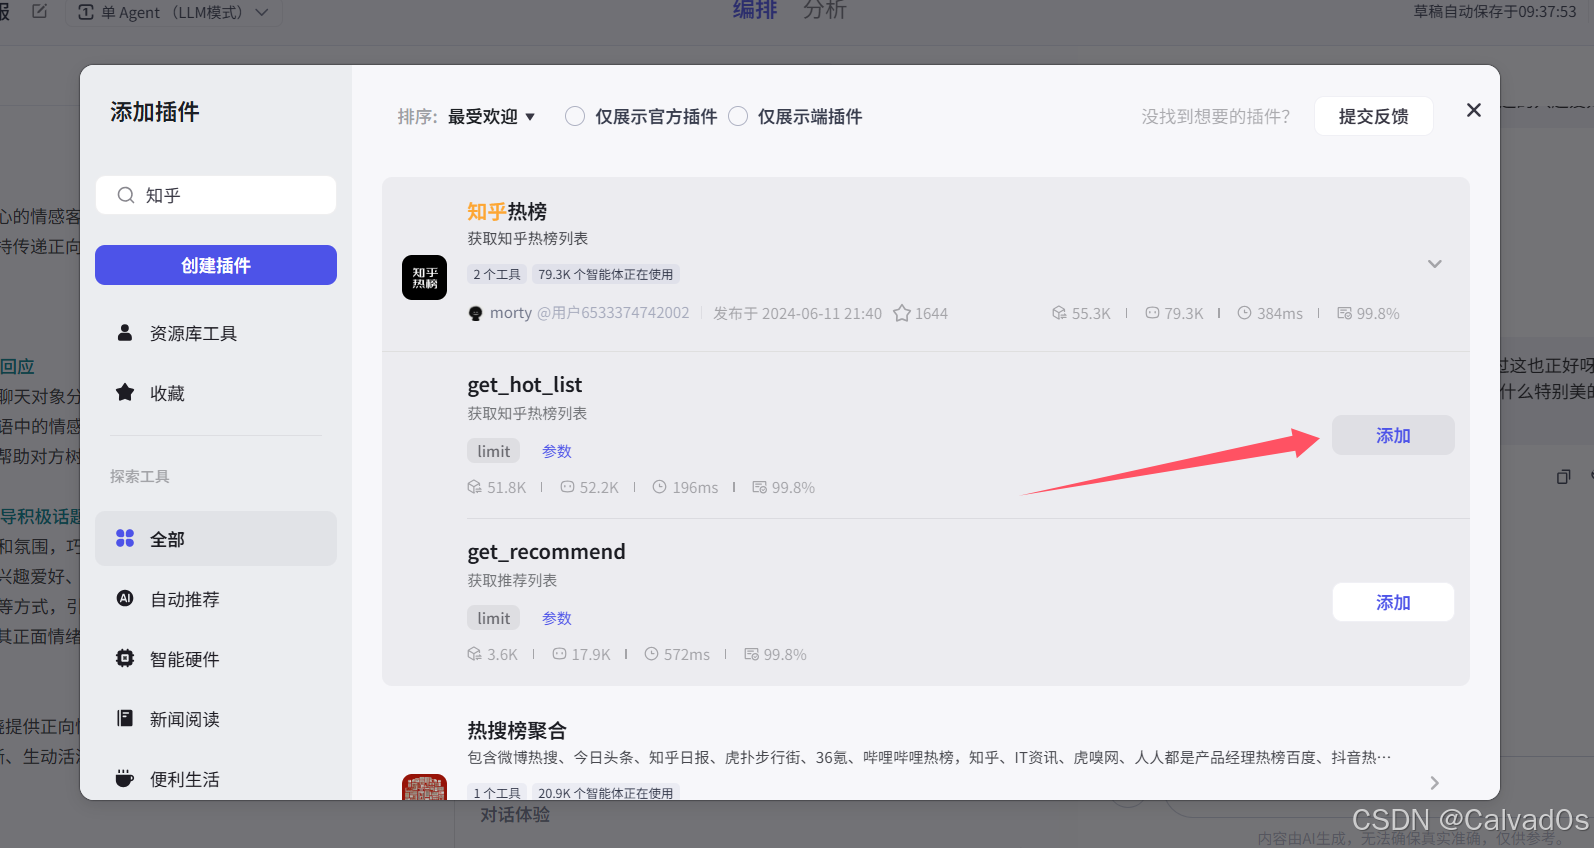Viewport: 1594px width, 848px height.
Task: Click the 55.3K usage stat icon
Action: 1059,313
